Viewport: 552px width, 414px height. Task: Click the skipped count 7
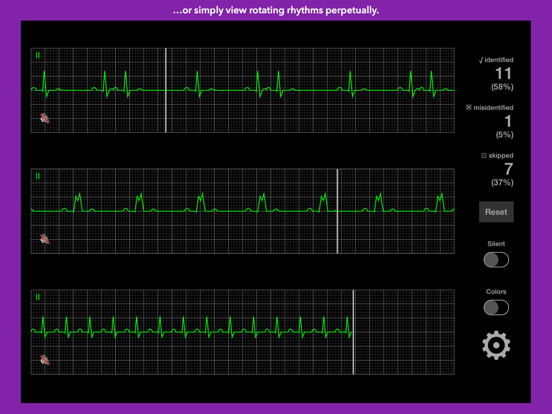[508, 169]
